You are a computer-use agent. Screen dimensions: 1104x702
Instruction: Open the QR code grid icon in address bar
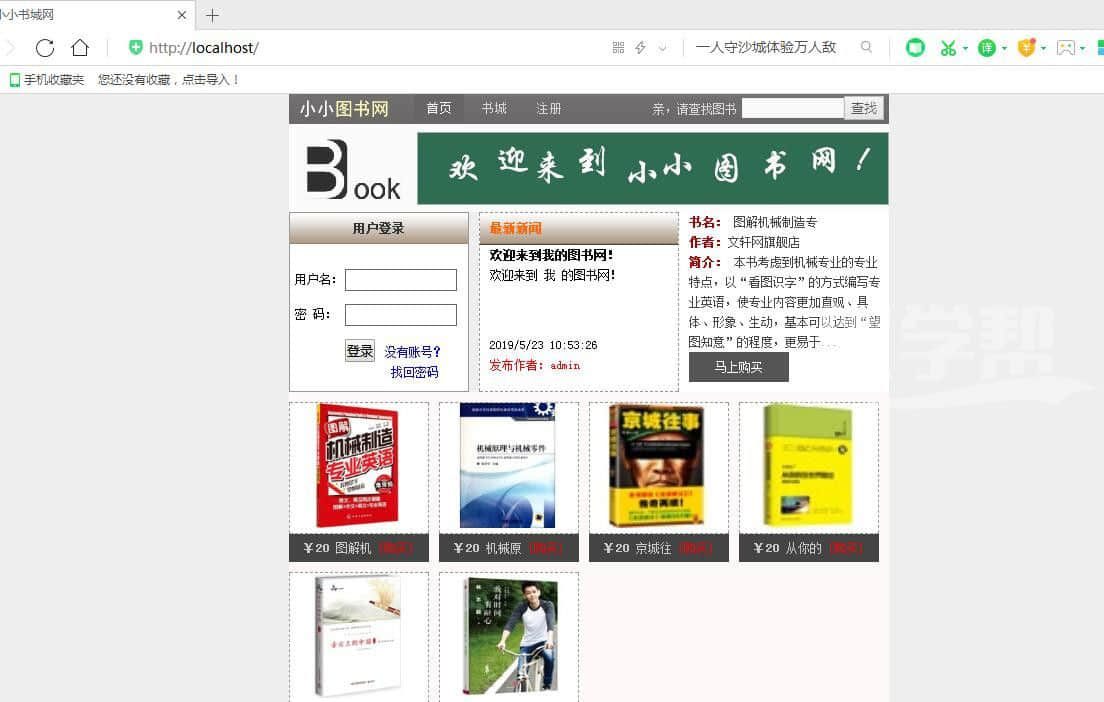click(x=618, y=48)
